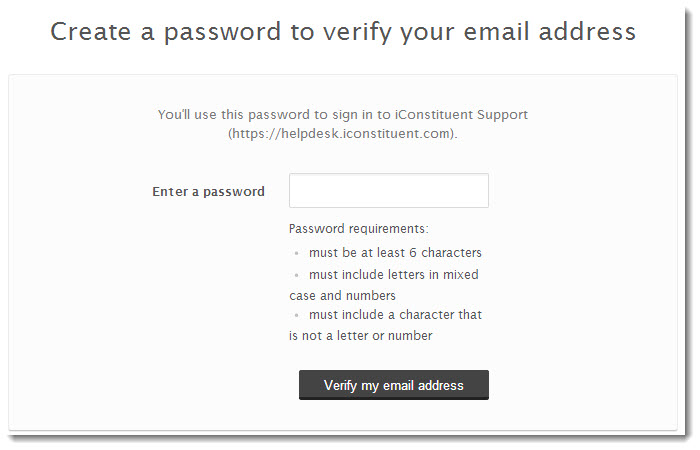Screen dimensions: 700x450
Task: Click the Verify my email address button
Action: 394,385
